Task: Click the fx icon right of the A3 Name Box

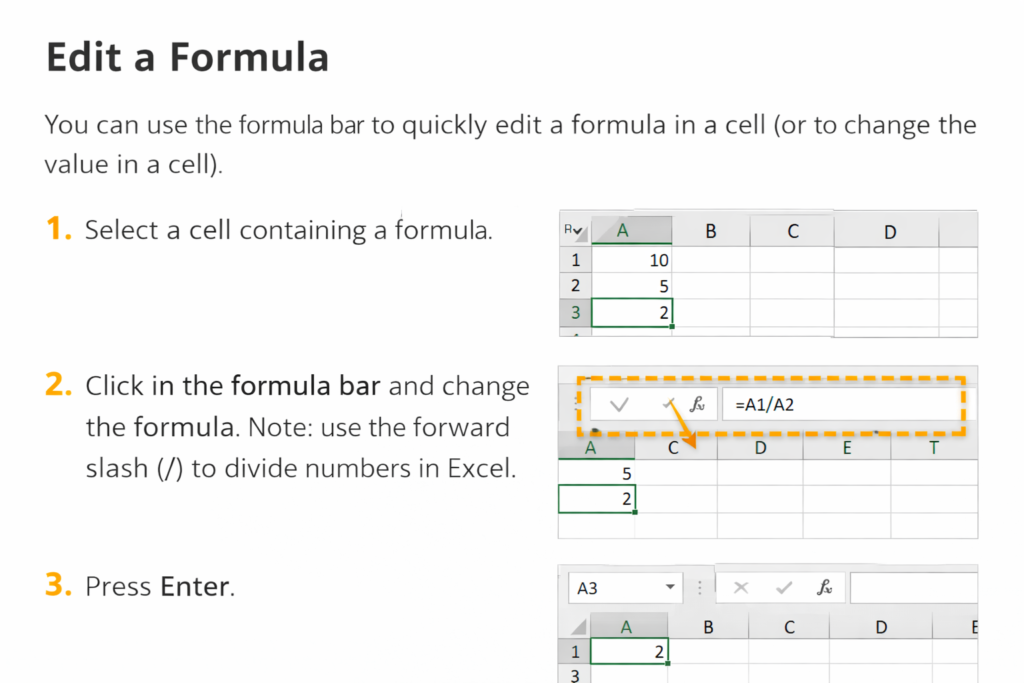Action: [825, 588]
